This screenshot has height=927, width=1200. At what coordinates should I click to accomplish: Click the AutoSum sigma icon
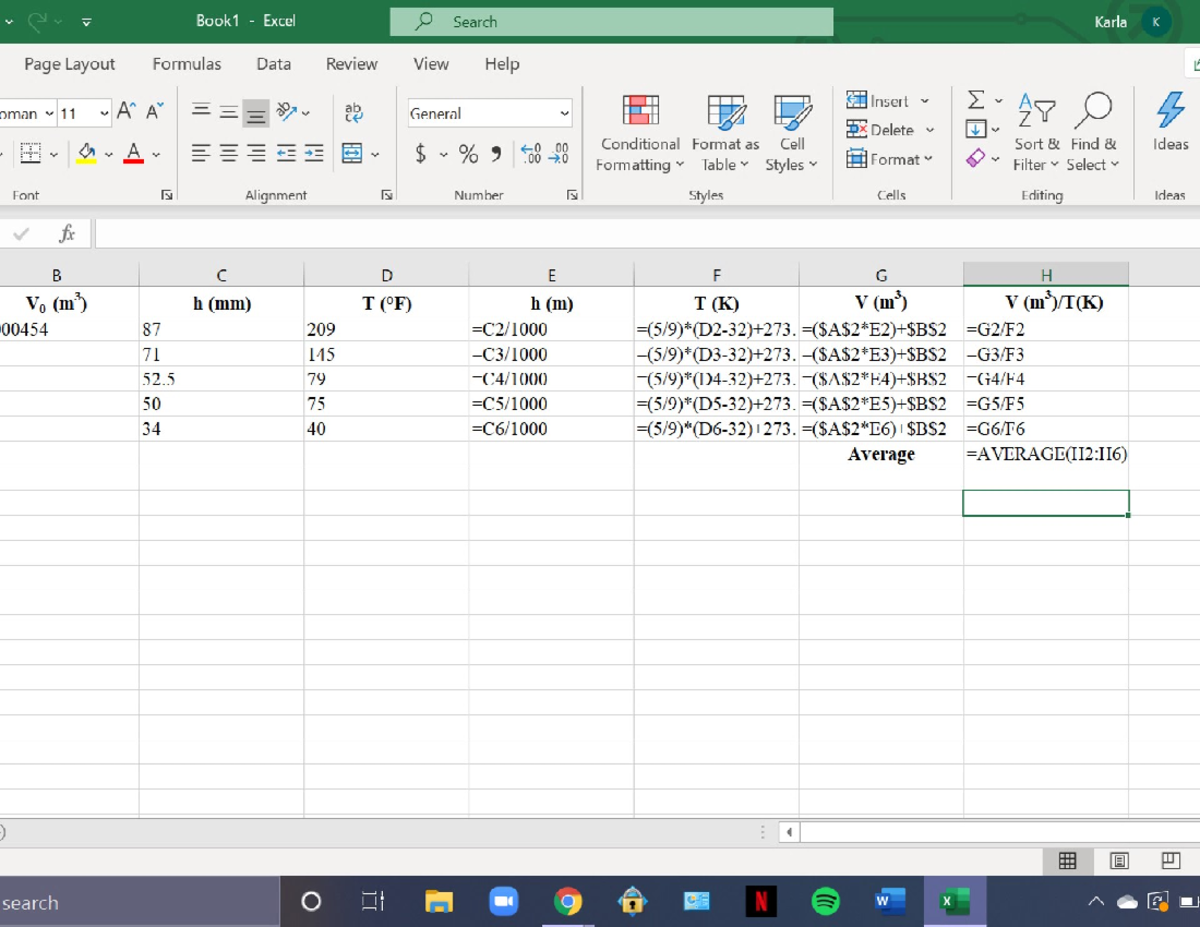point(975,100)
